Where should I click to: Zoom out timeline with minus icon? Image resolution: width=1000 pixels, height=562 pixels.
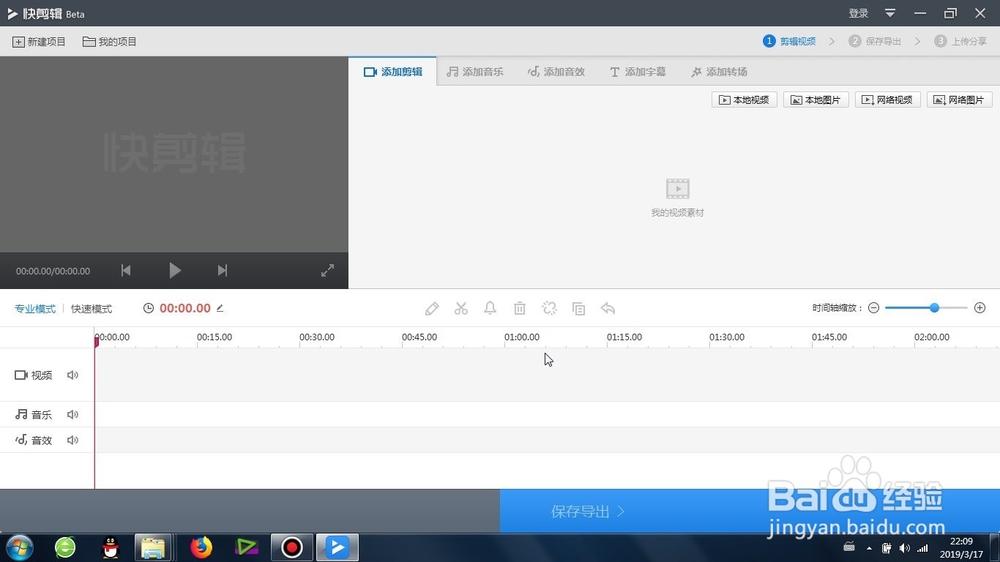coord(874,308)
